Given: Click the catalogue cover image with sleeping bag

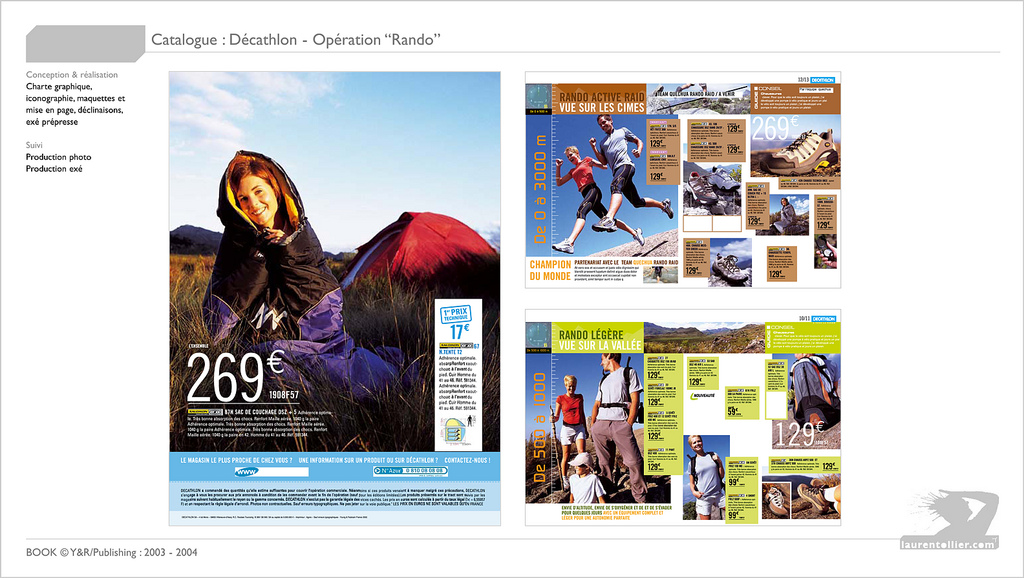Looking at the screenshot, I should point(334,298).
